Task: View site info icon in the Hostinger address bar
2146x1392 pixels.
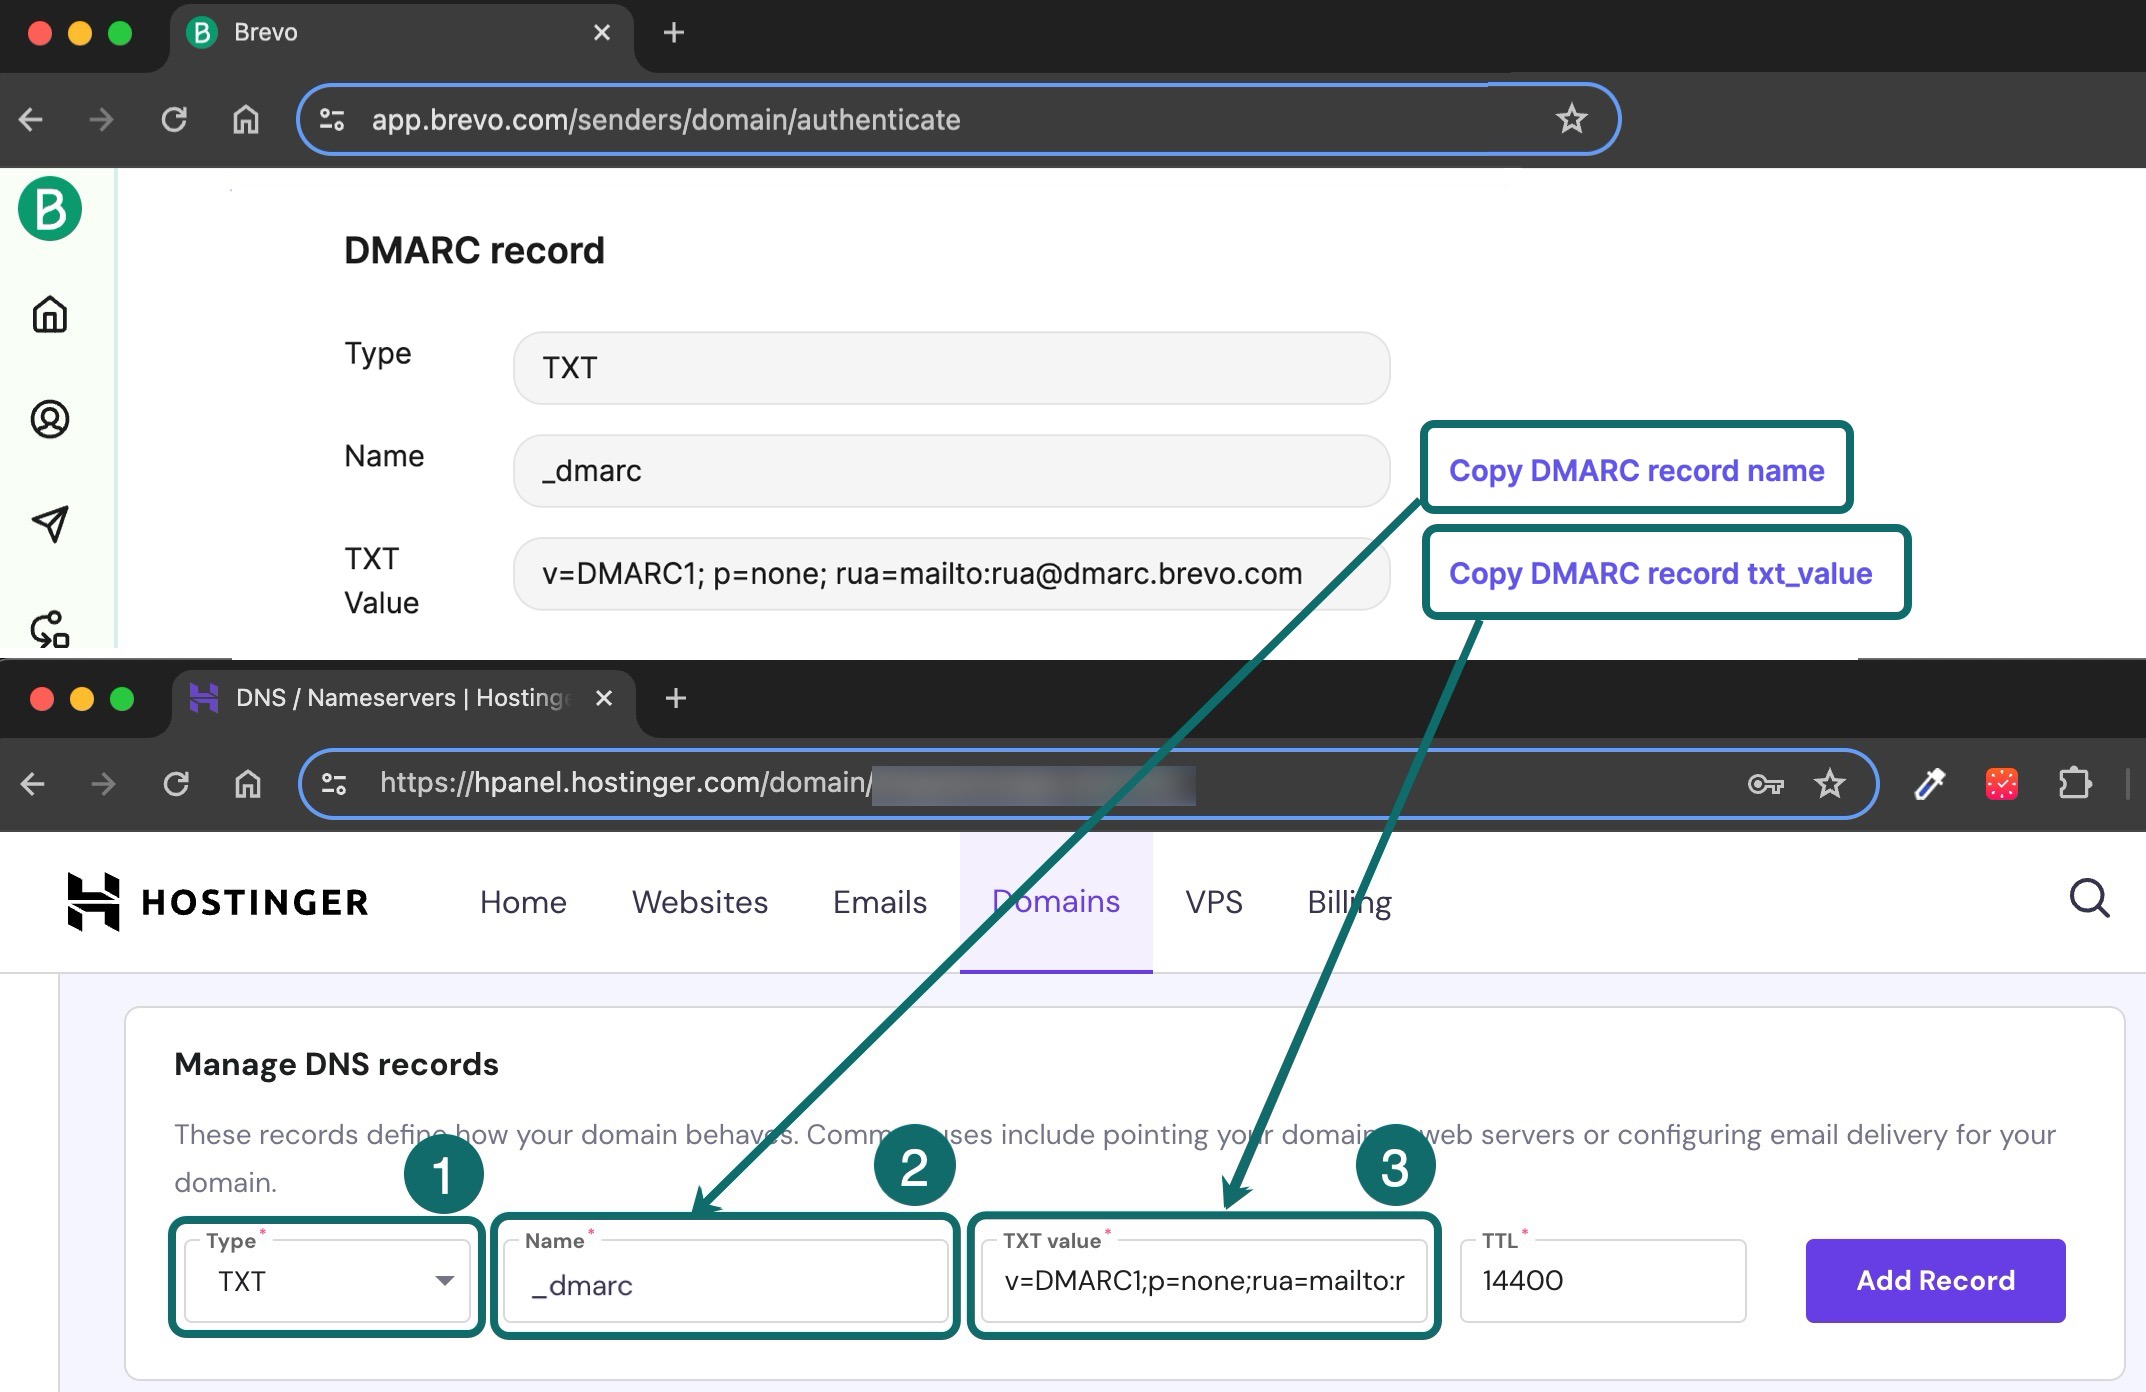Action: [x=334, y=784]
